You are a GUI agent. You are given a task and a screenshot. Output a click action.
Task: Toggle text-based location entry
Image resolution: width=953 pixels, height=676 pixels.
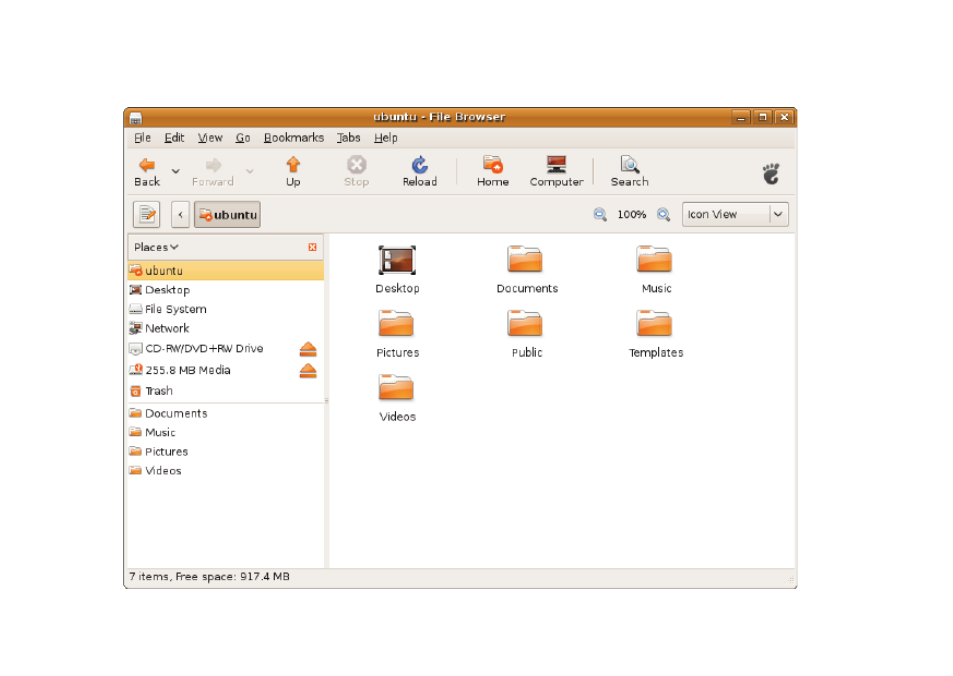[x=146, y=215]
